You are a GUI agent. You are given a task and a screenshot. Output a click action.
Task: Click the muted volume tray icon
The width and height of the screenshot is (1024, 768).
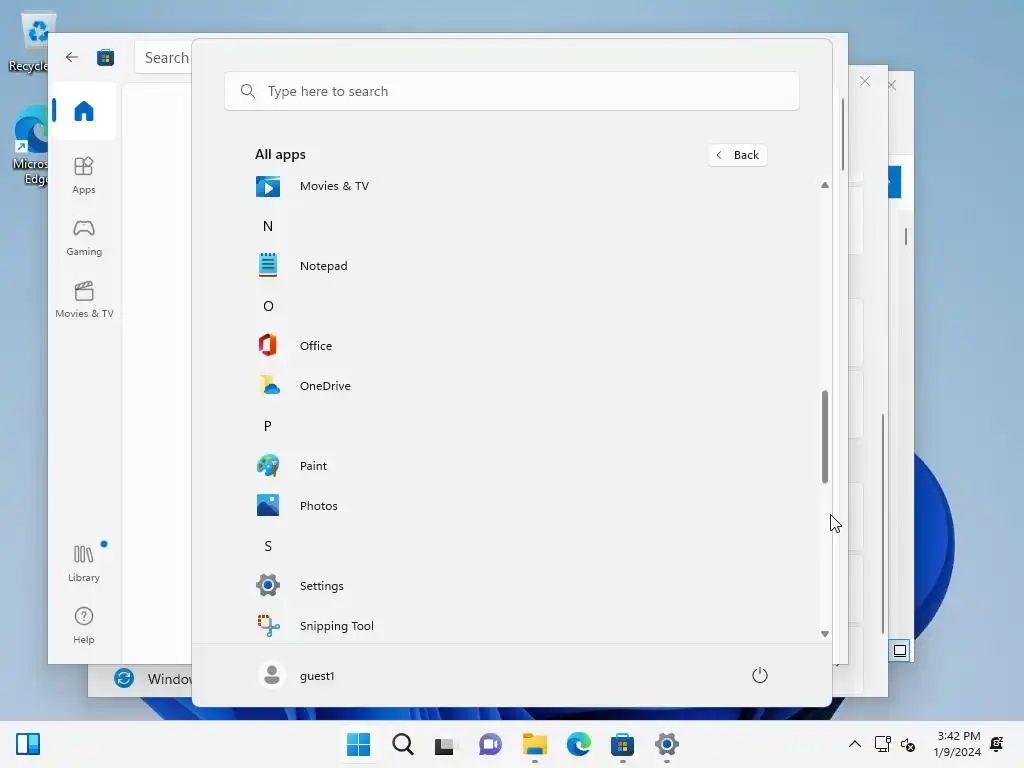pos(908,744)
